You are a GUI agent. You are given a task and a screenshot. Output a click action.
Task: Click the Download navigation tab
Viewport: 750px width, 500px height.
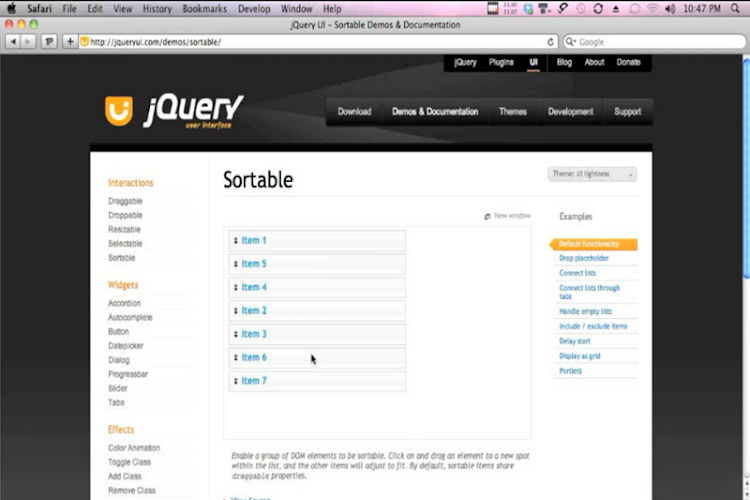(x=354, y=111)
